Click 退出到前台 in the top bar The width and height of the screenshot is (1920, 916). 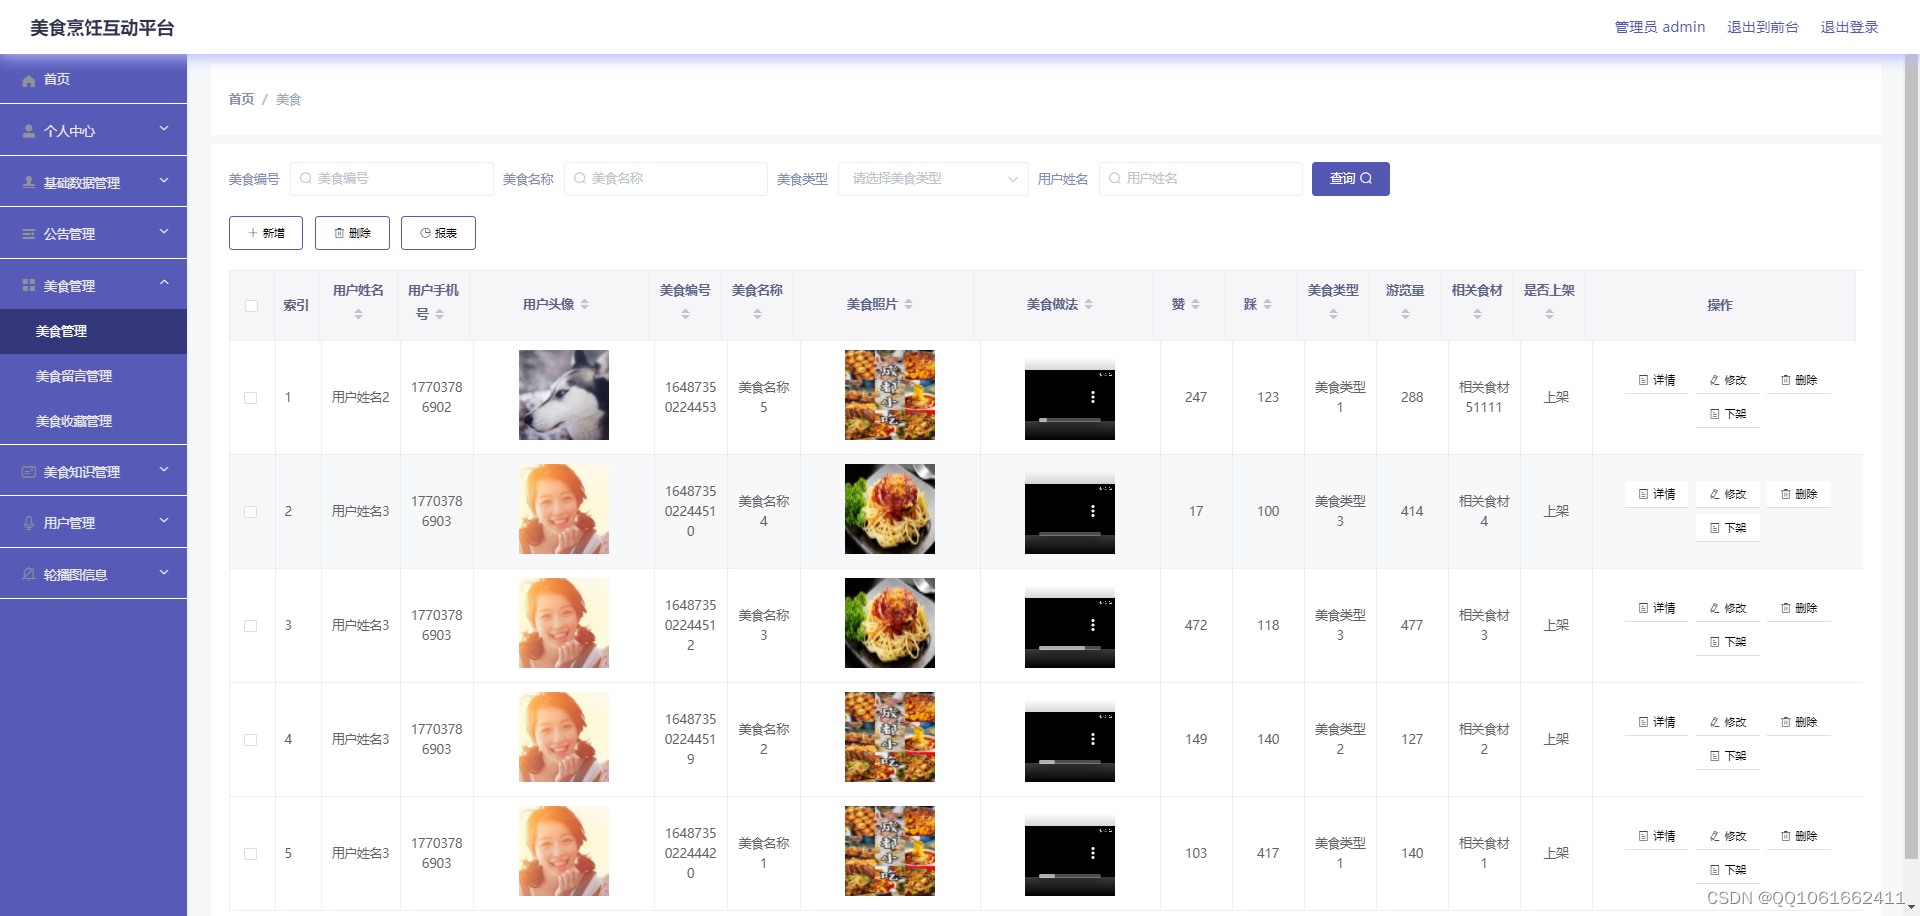click(x=1763, y=27)
